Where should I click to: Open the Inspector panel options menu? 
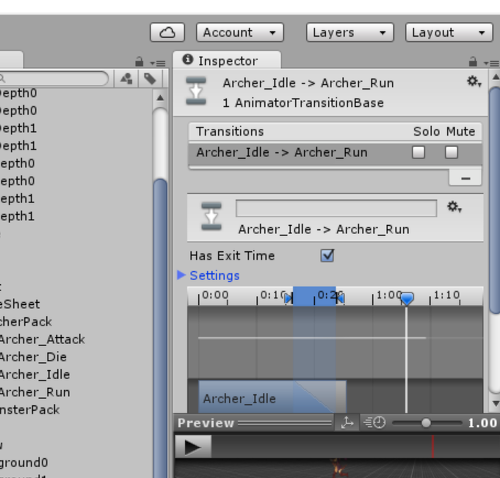491,63
